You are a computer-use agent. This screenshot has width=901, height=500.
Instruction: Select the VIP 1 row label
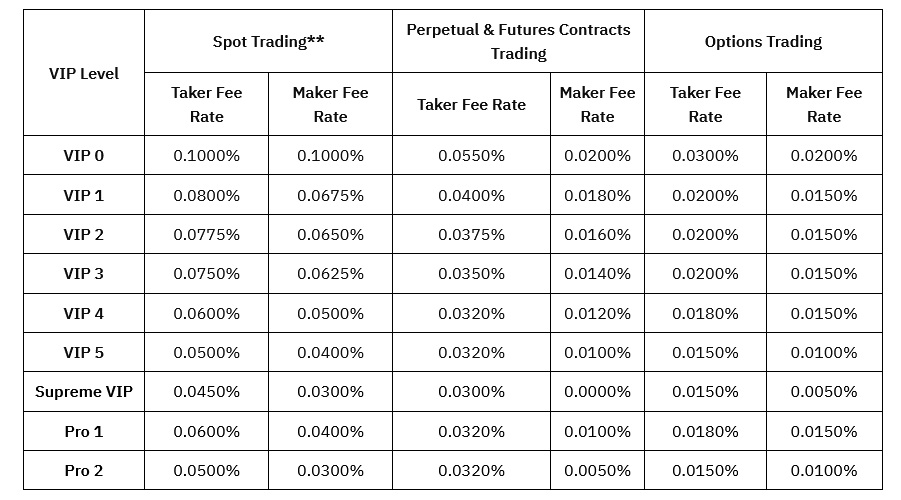pos(84,195)
